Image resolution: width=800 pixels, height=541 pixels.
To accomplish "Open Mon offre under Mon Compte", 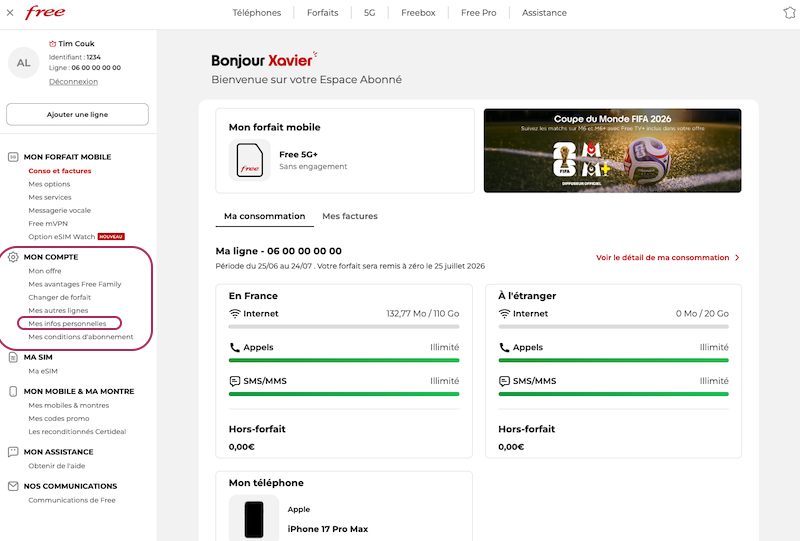I will (x=44, y=271).
